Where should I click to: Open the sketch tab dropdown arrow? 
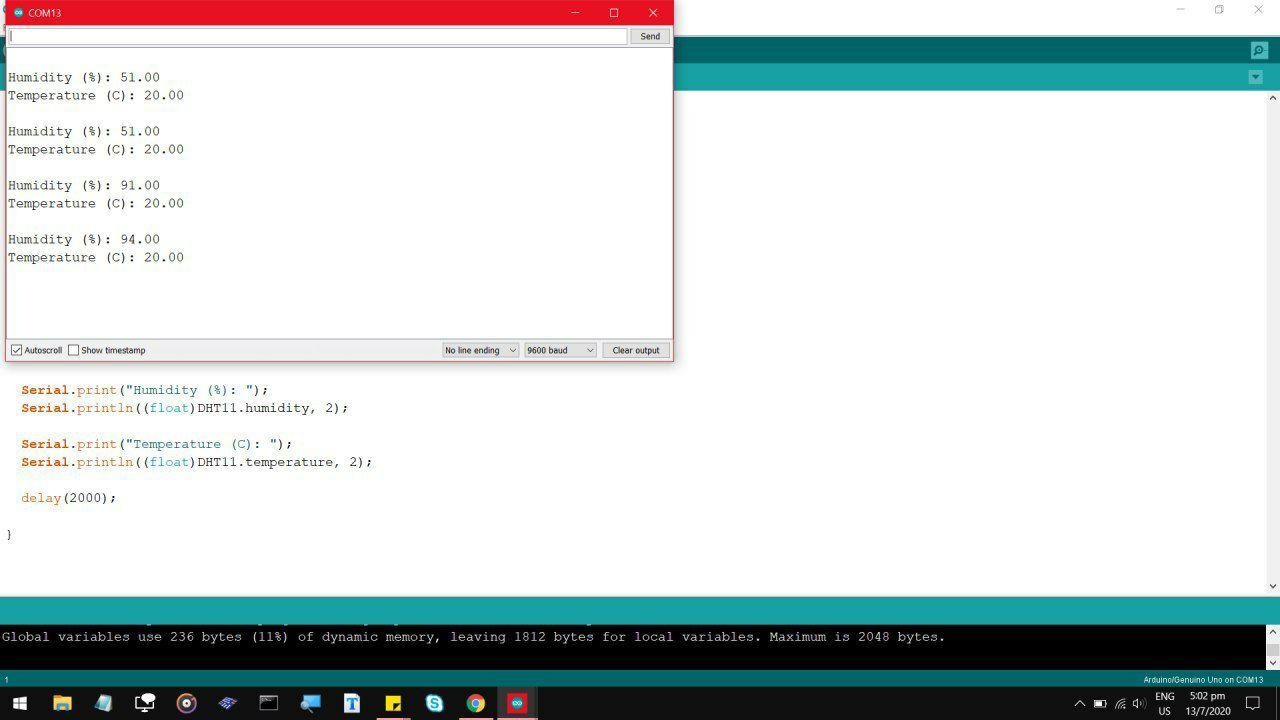coord(1256,77)
